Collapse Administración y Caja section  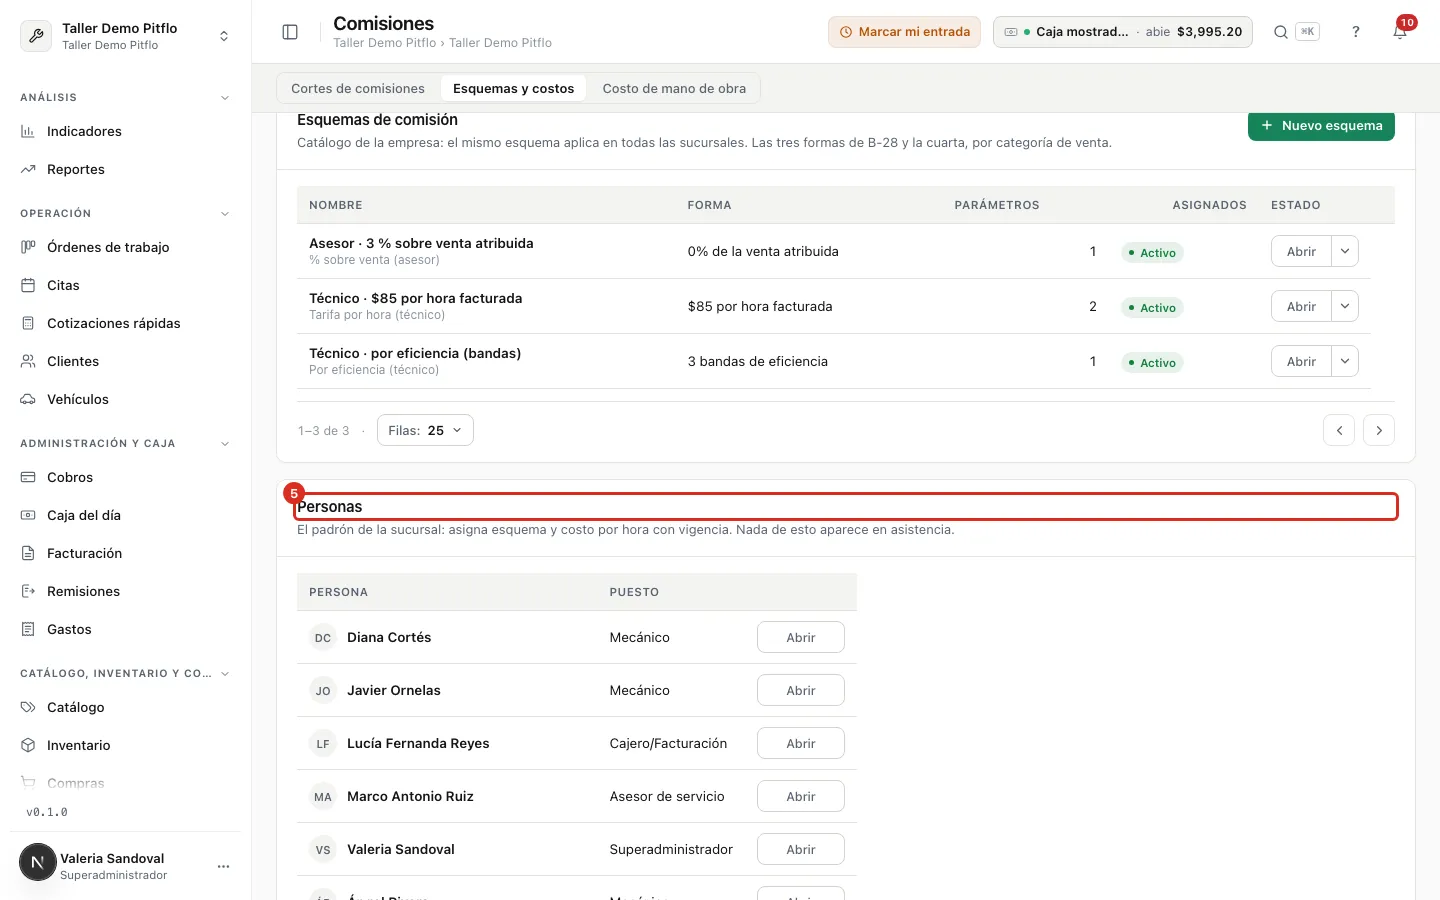coord(224,444)
